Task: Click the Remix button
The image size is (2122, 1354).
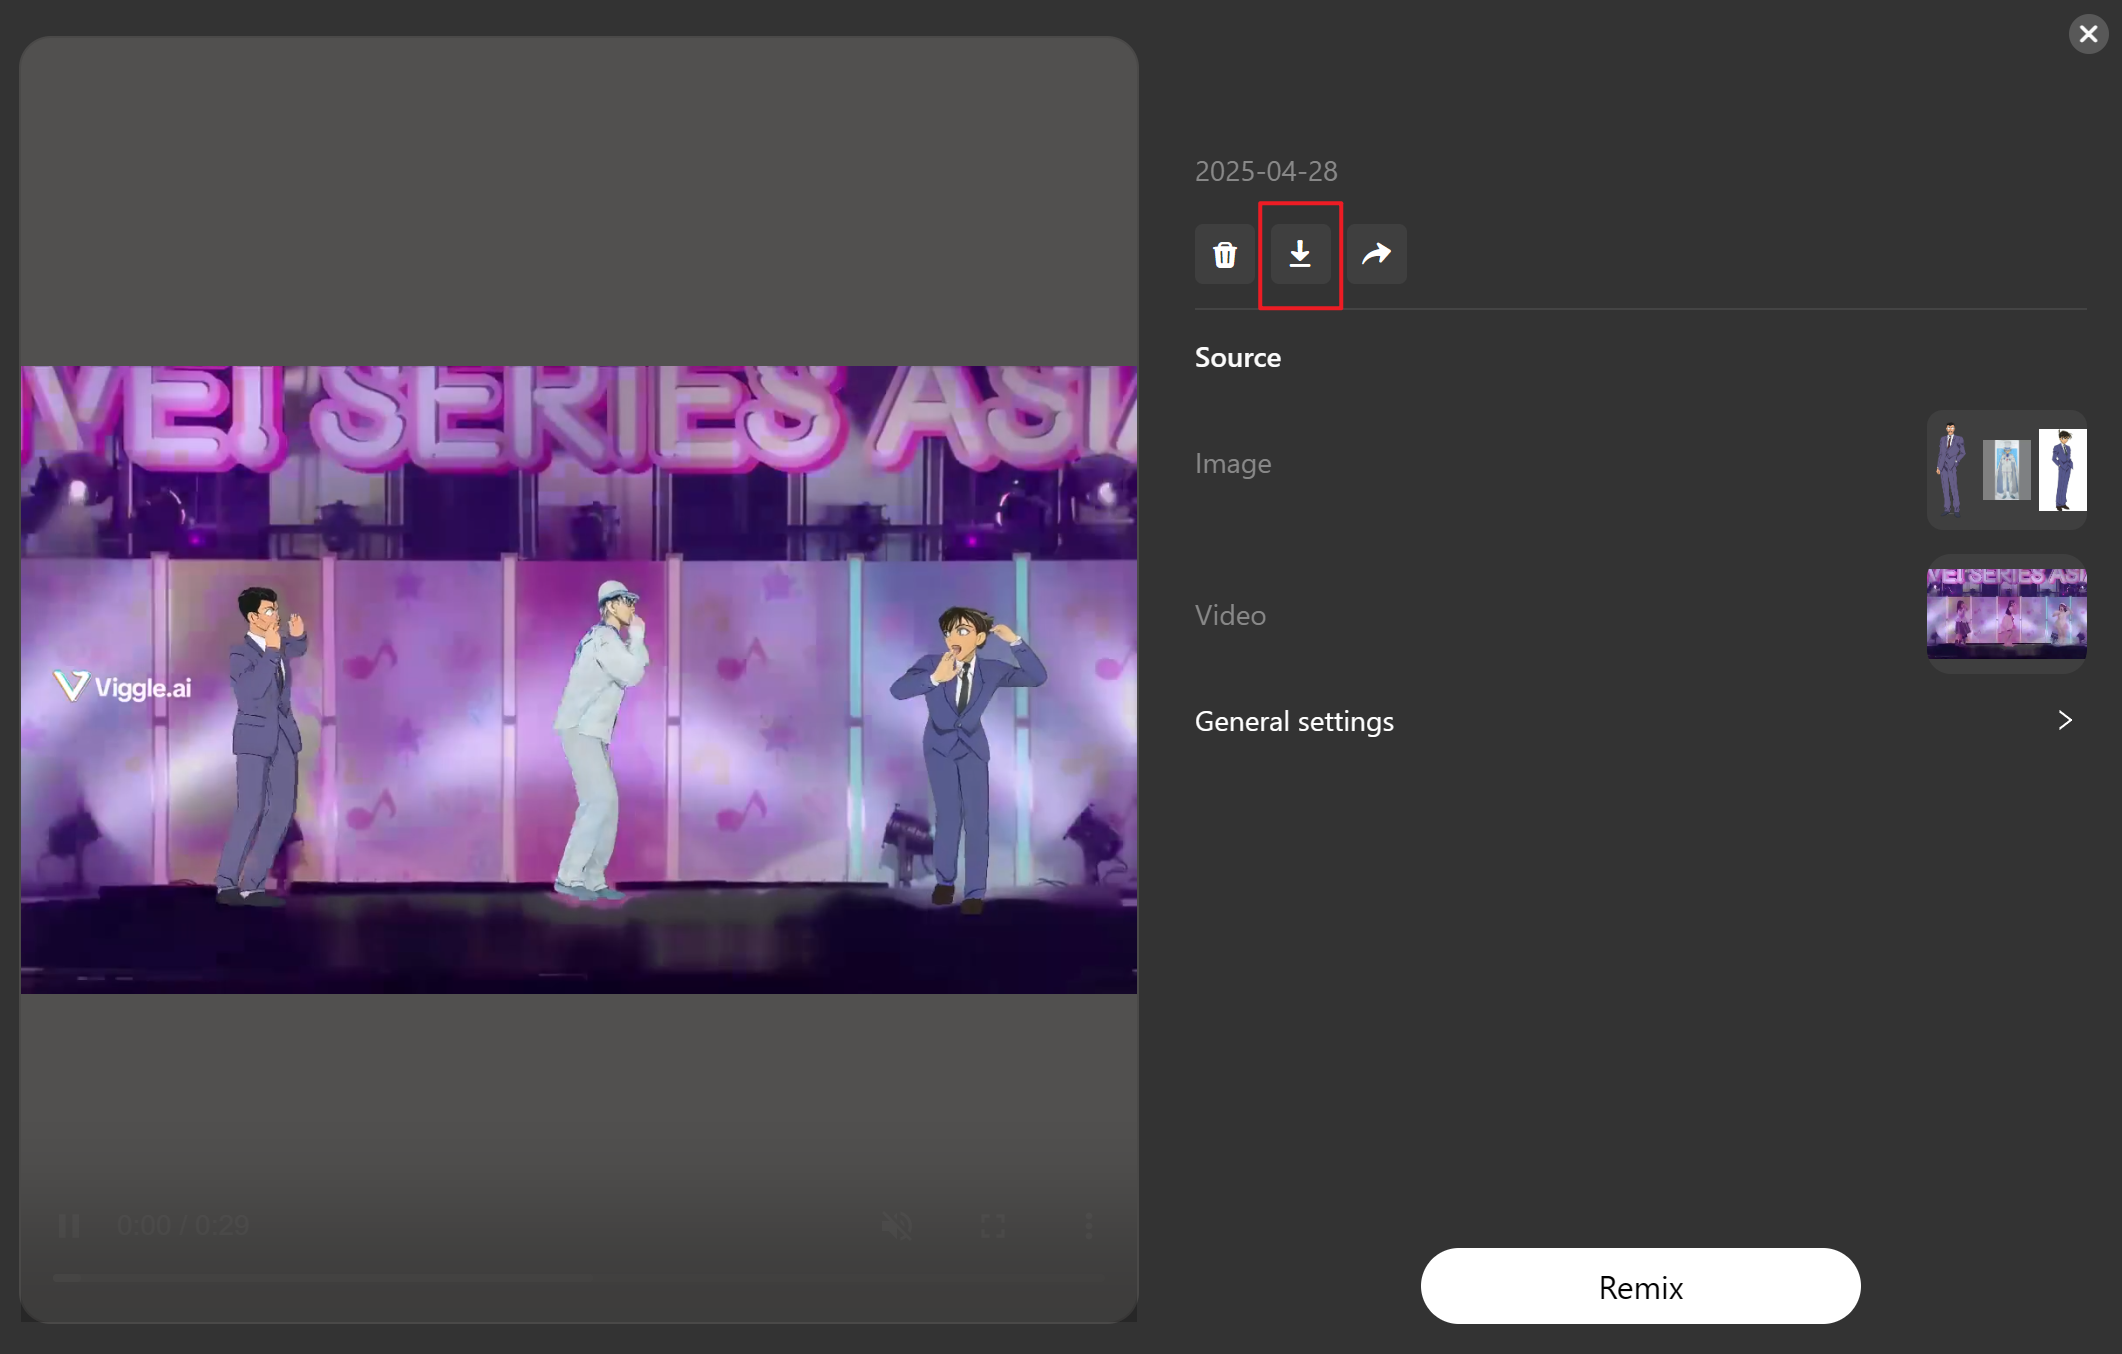Action: pyautogui.click(x=1640, y=1286)
